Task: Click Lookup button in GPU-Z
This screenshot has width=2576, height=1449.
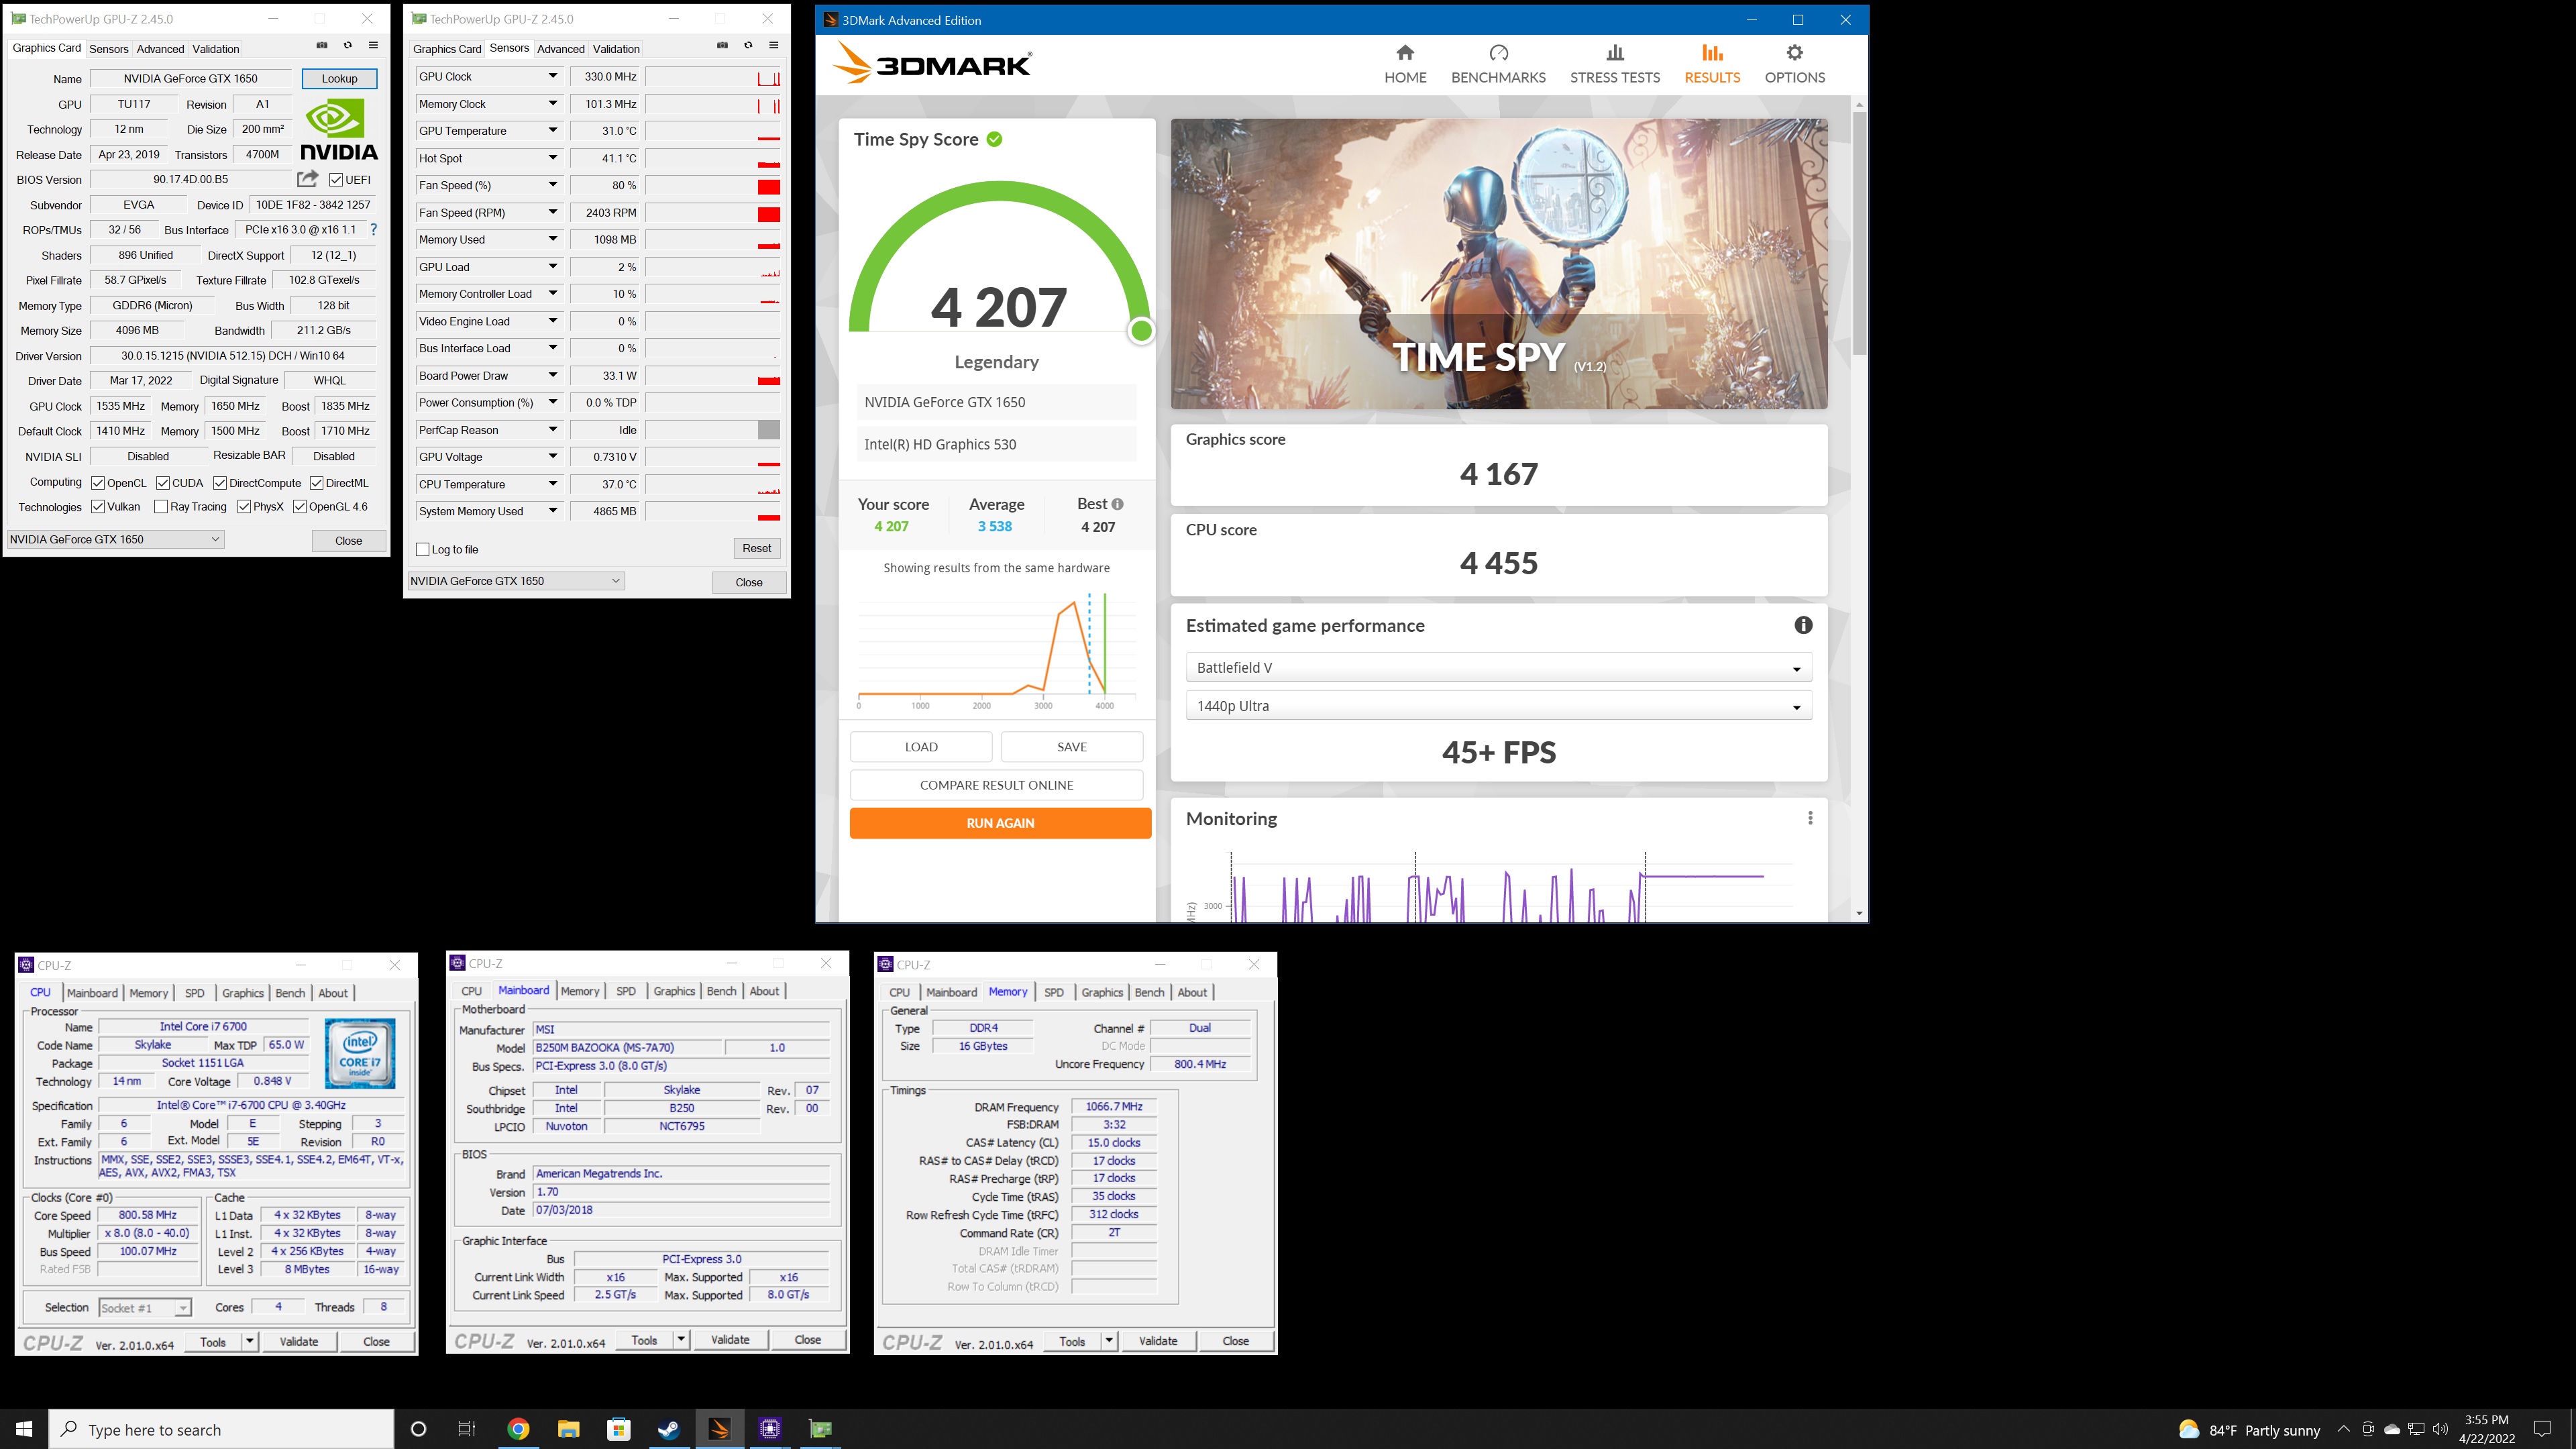Action: (339, 78)
